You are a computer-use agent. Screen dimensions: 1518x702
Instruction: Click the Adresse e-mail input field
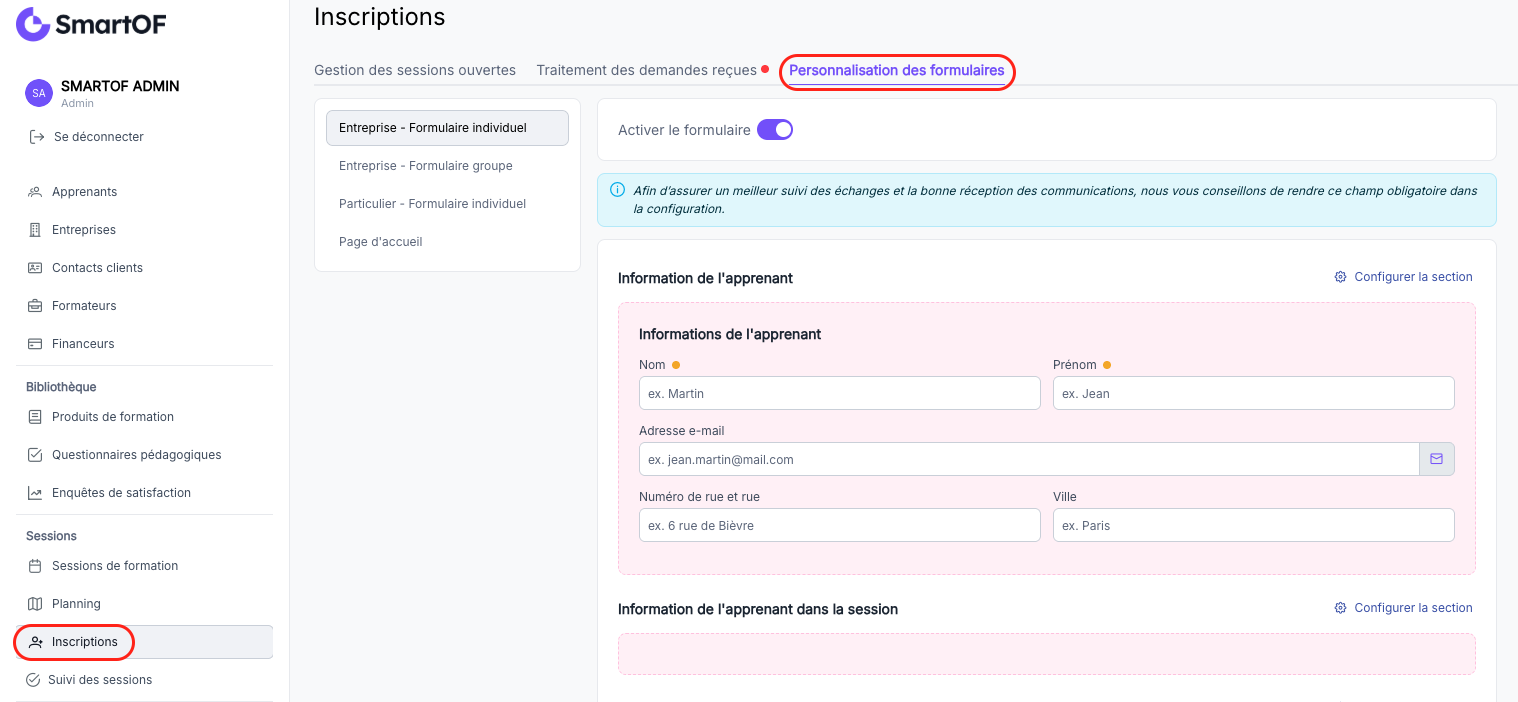(x=1029, y=459)
